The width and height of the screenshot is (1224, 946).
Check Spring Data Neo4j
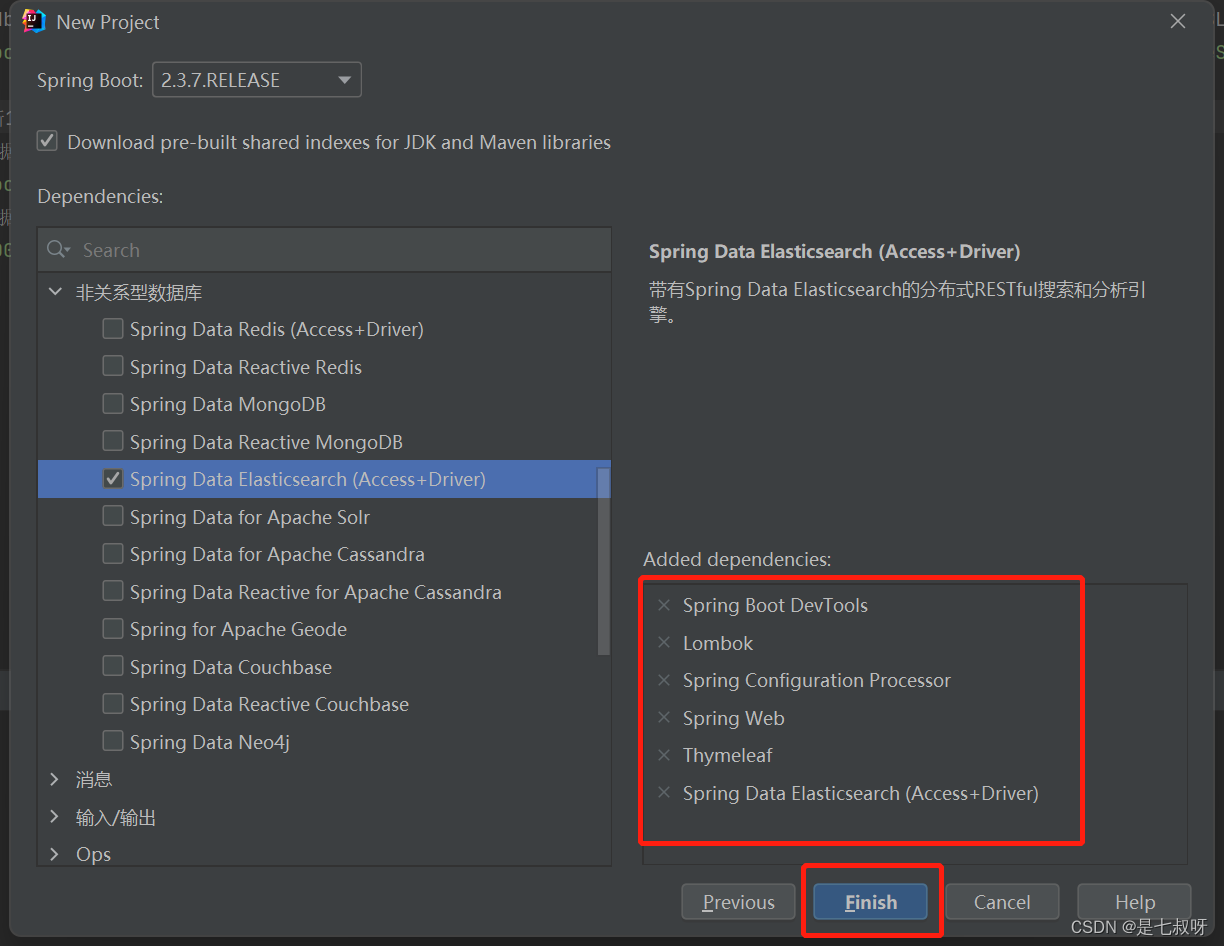point(113,741)
